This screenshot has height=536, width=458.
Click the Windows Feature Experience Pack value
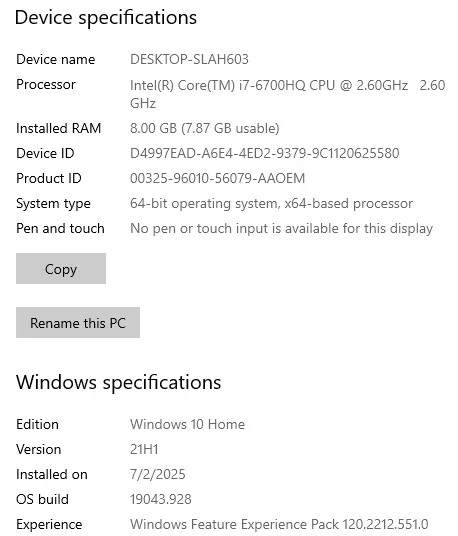(279, 524)
